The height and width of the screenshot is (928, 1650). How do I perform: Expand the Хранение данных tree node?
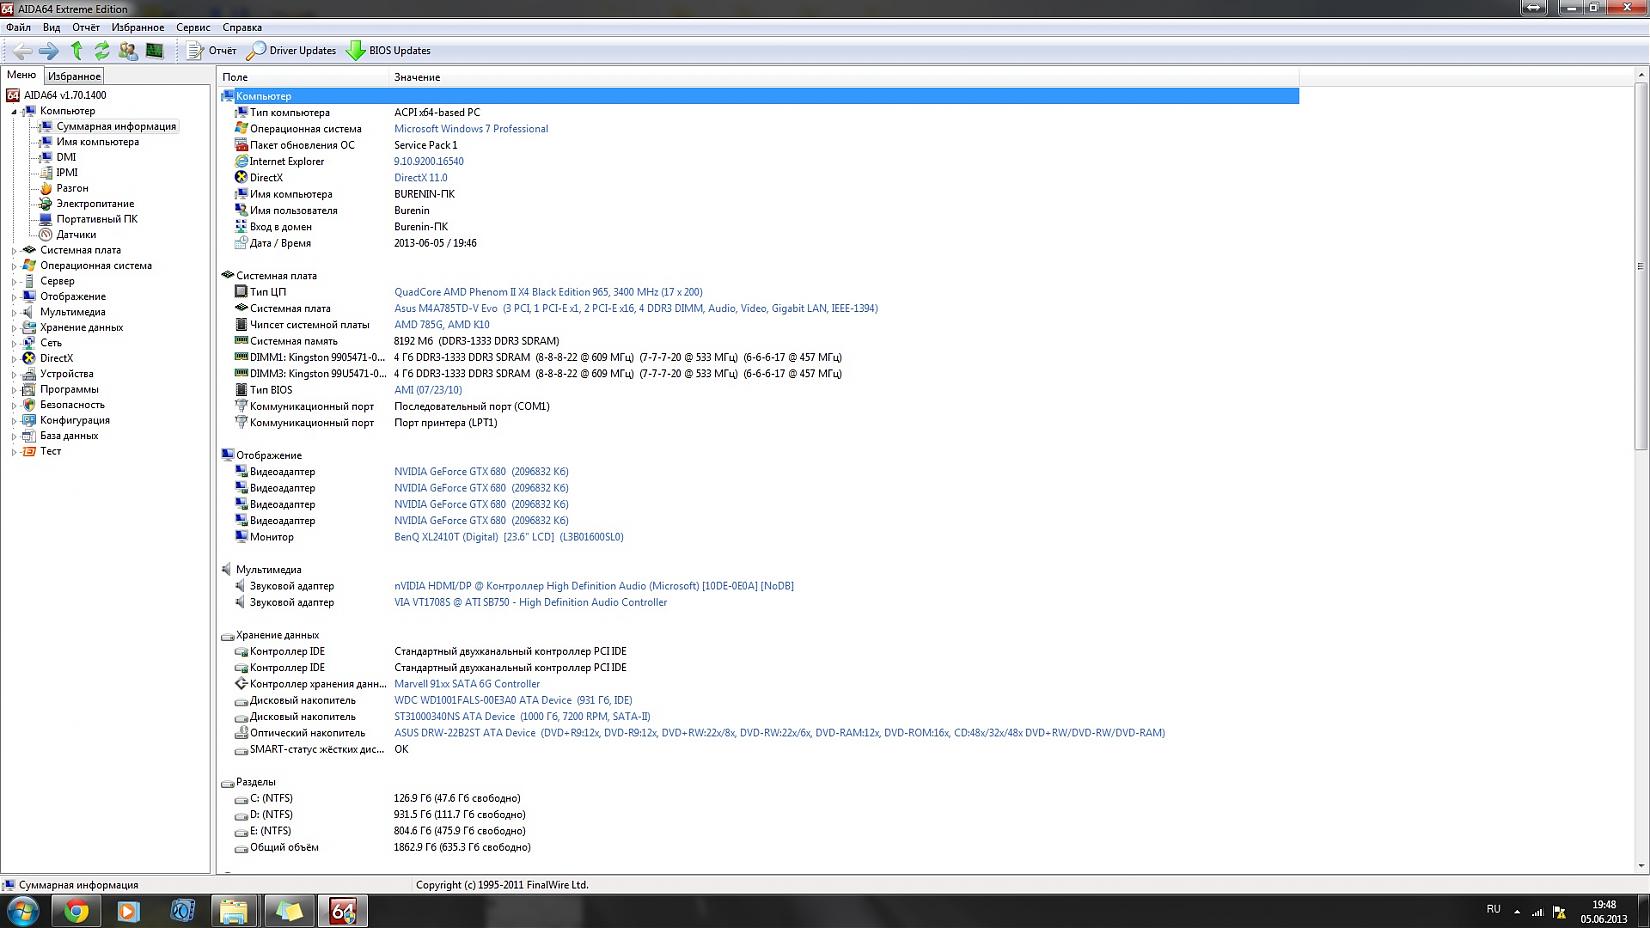tap(14, 328)
